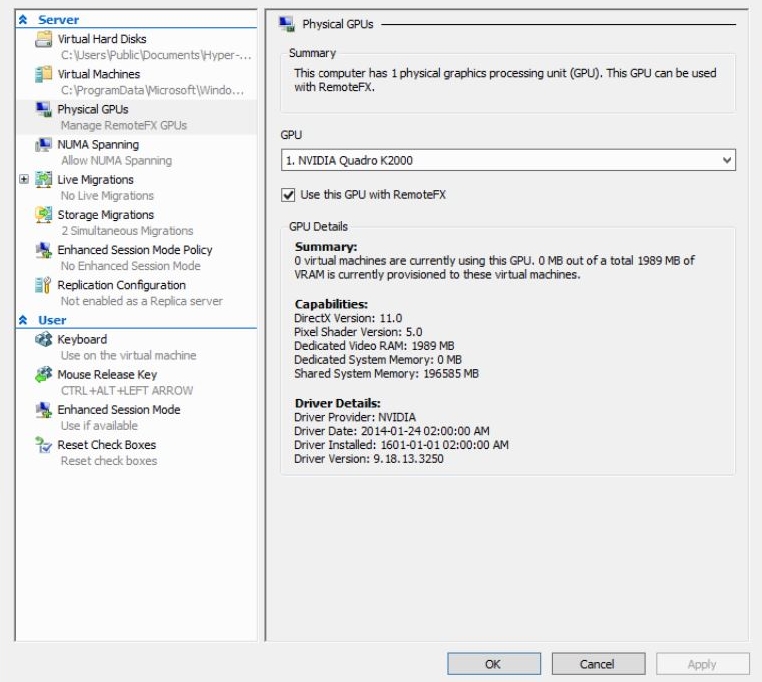
Task: Click '2 Simultaneous Migrations' subtitle
Action: coord(127,230)
